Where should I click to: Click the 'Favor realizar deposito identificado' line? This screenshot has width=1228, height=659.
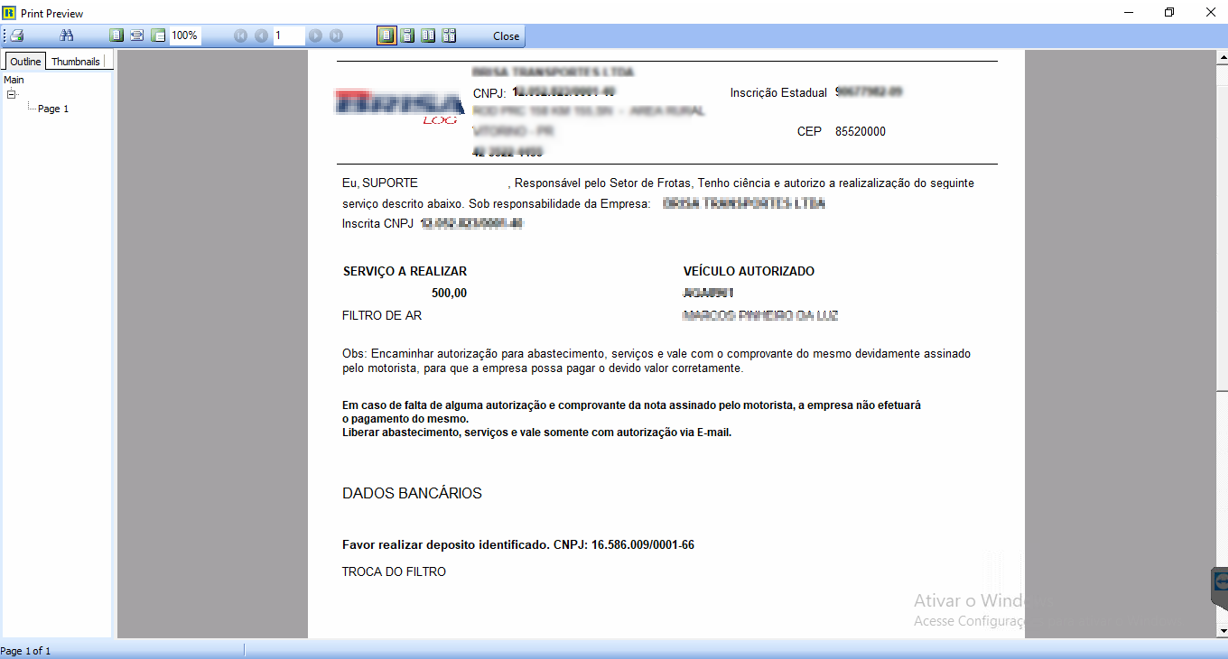point(518,545)
